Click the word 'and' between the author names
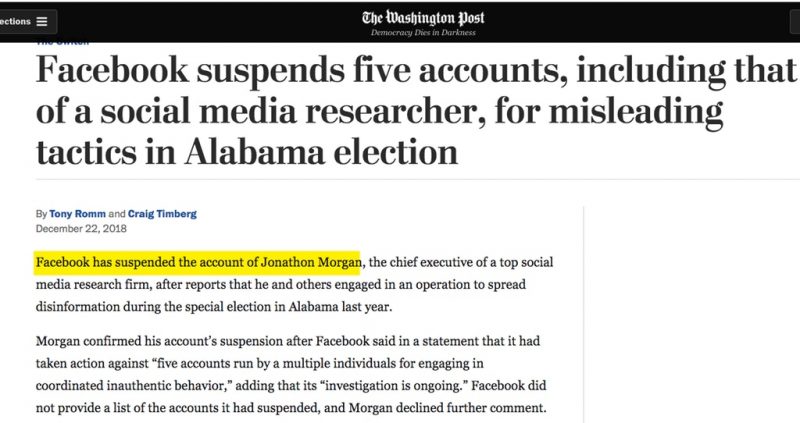The height and width of the screenshot is (423, 800). (x=117, y=214)
